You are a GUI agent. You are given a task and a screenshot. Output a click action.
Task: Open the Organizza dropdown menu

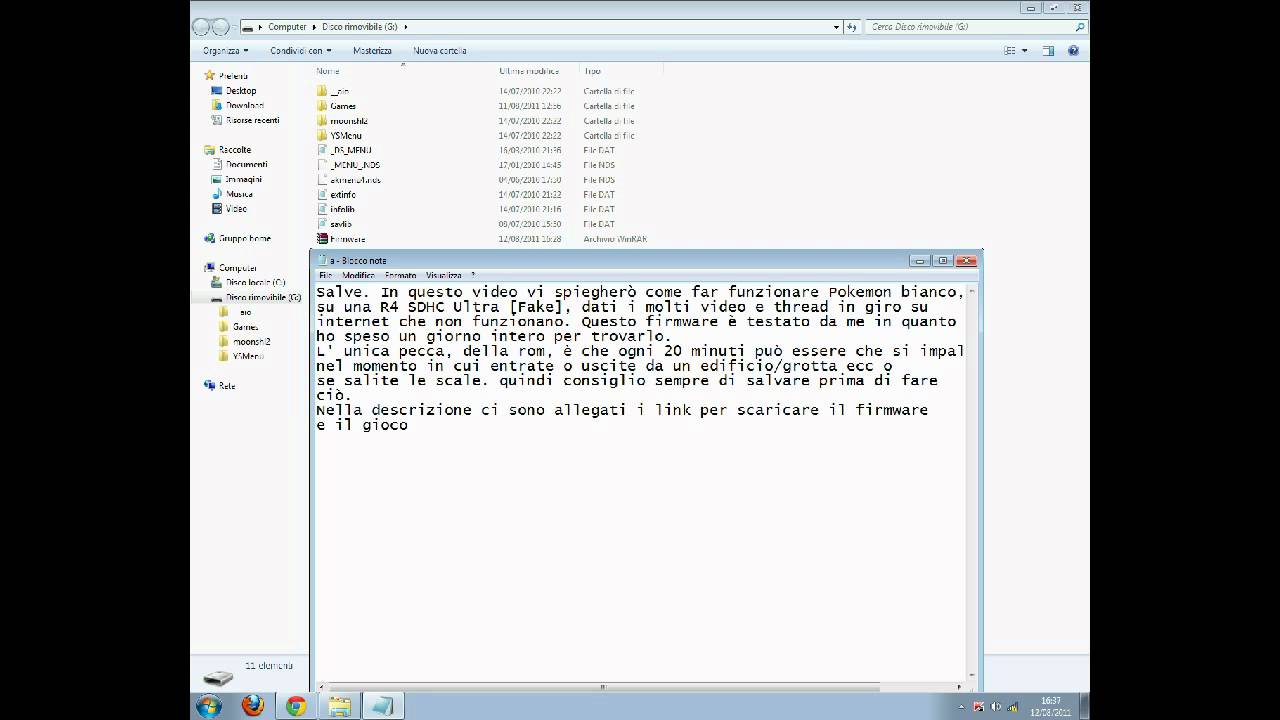pyautogui.click(x=224, y=50)
